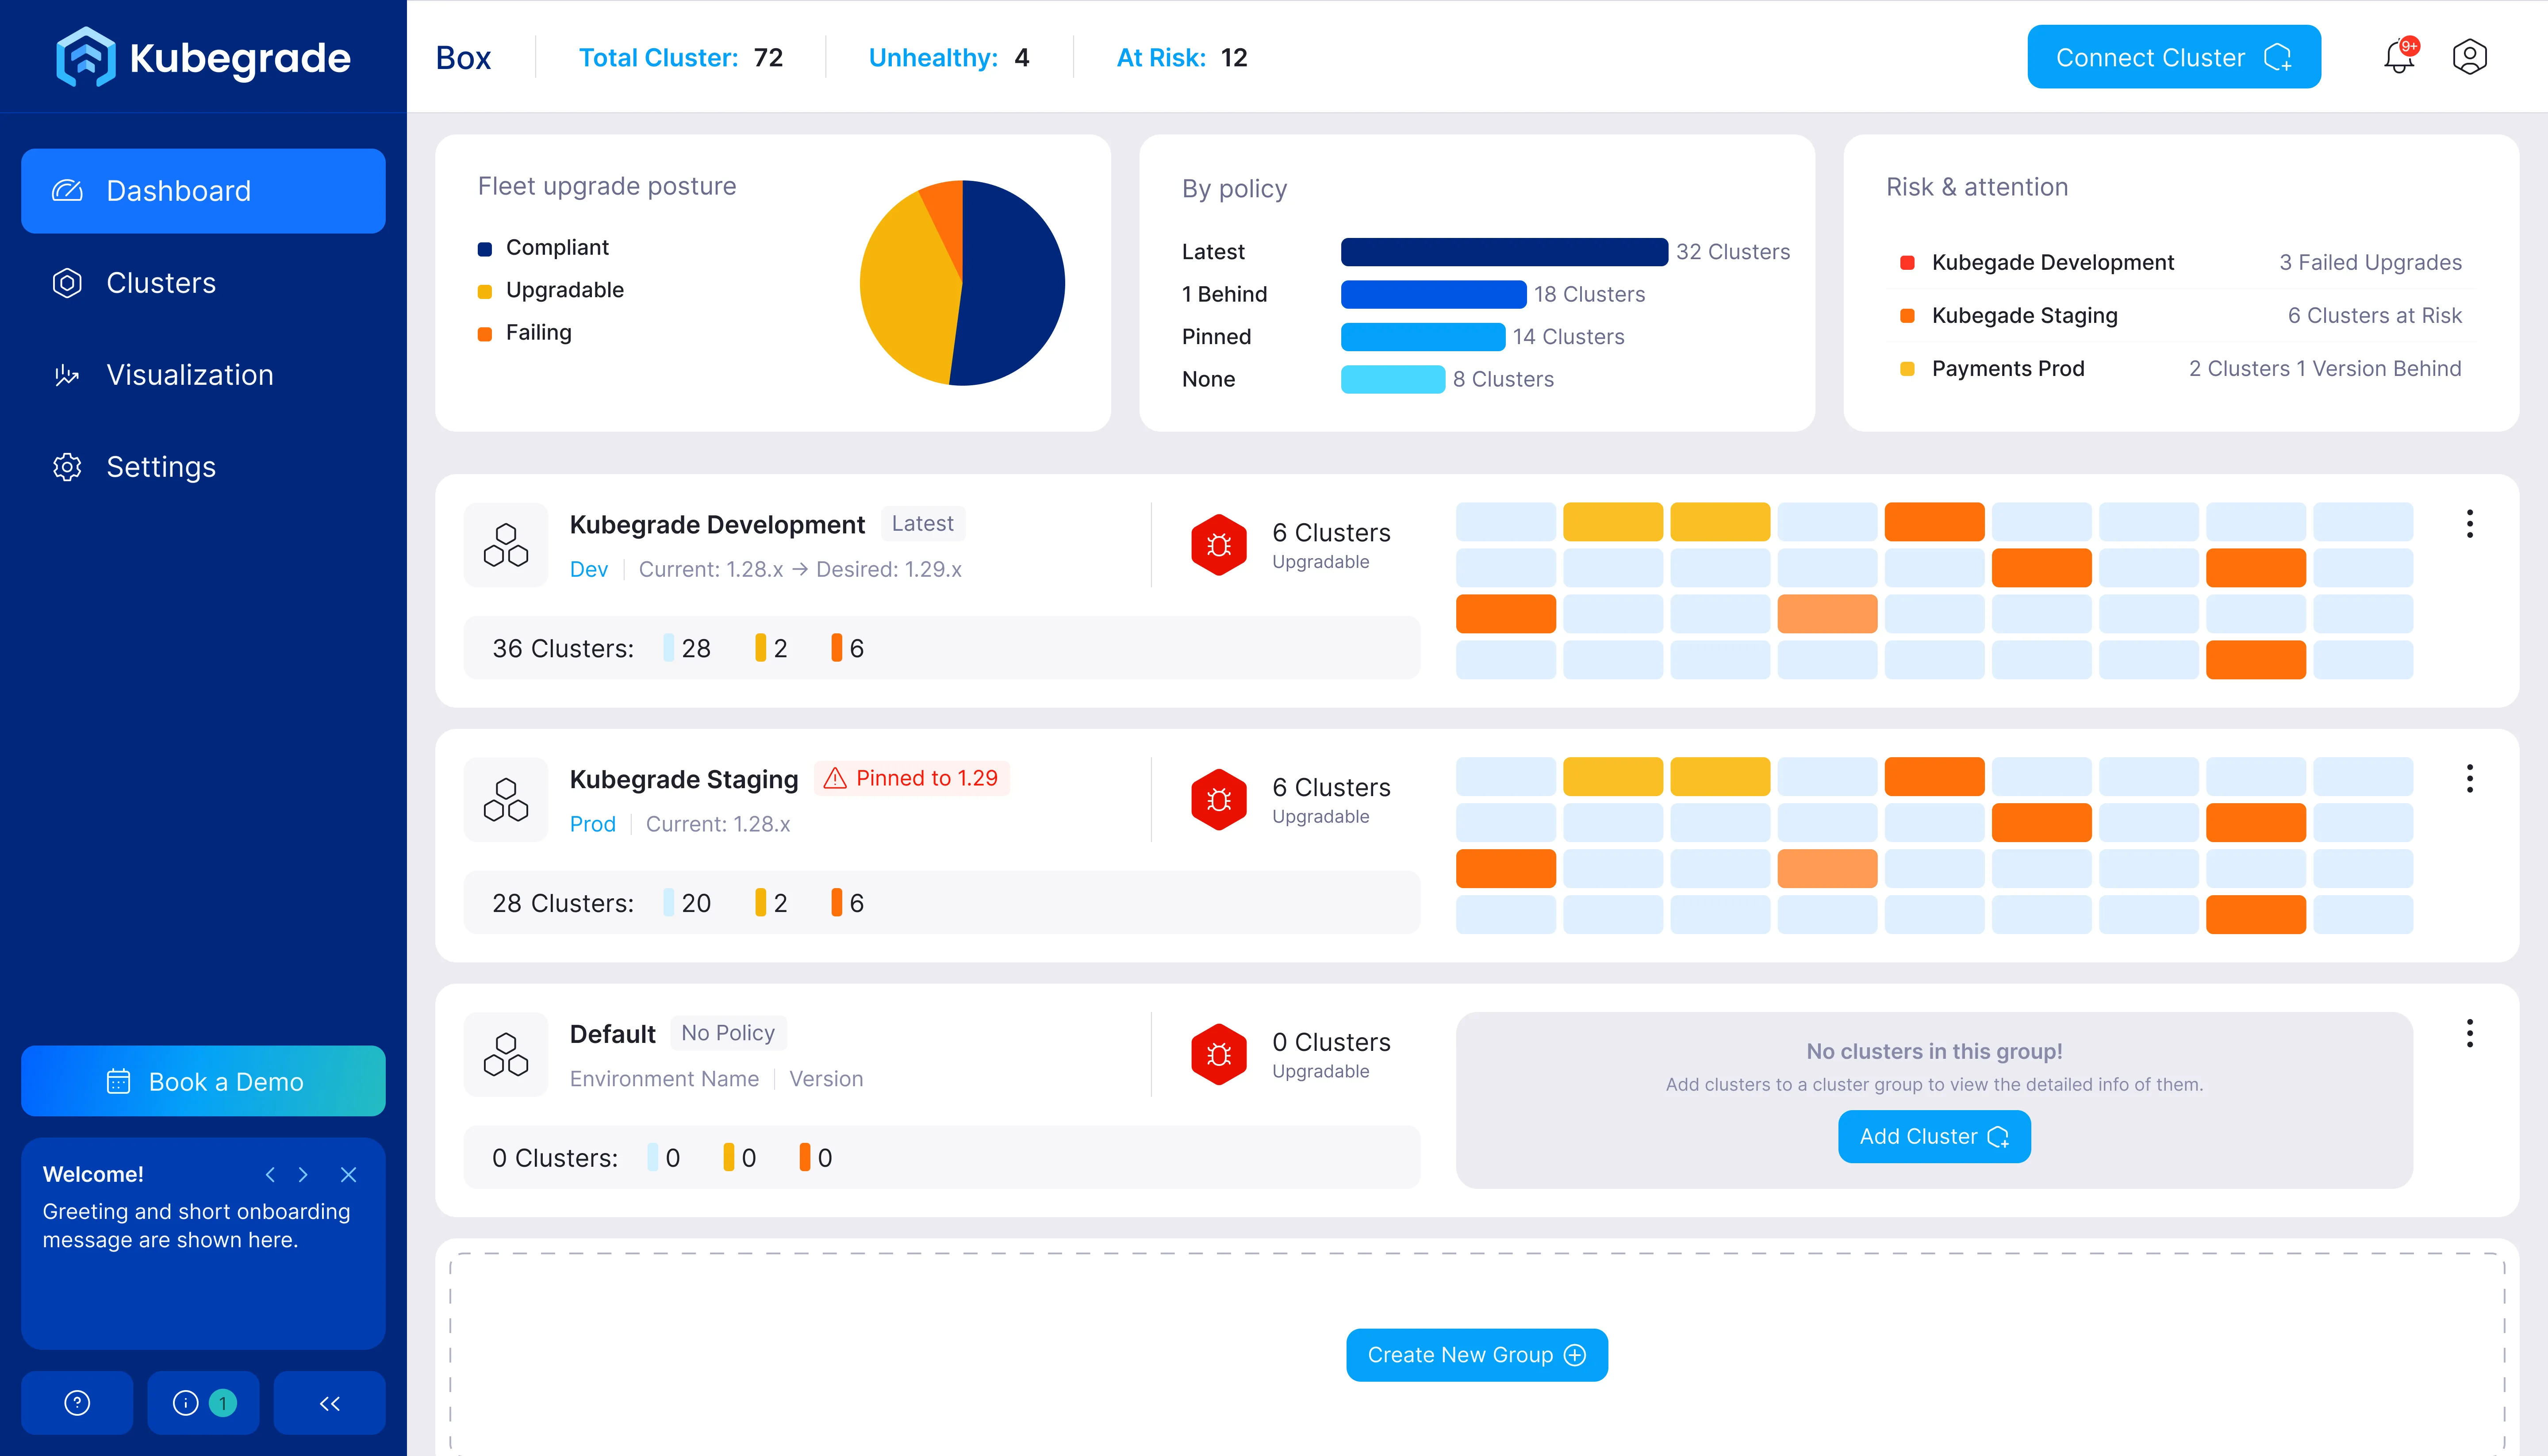Close the Welcome message panel
The image size is (2548, 1456).
pyautogui.click(x=348, y=1175)
